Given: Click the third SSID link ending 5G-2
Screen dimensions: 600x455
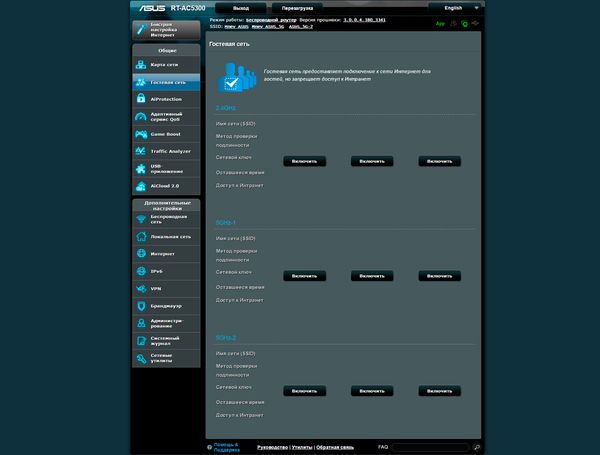Looking at the screenshot, I should coord(301,27).
